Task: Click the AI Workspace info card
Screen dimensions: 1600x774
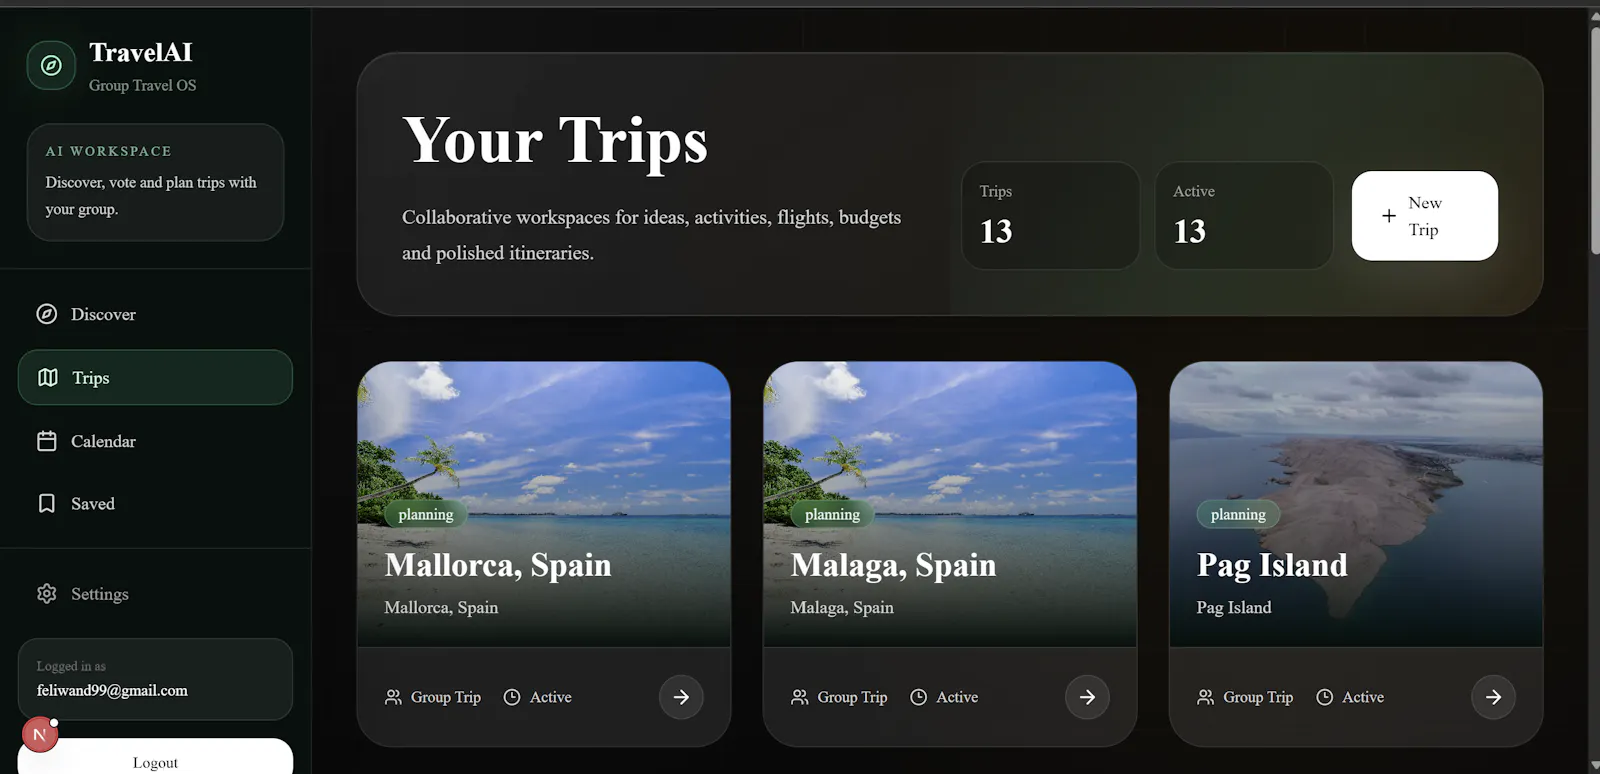Action: [155, 182]
